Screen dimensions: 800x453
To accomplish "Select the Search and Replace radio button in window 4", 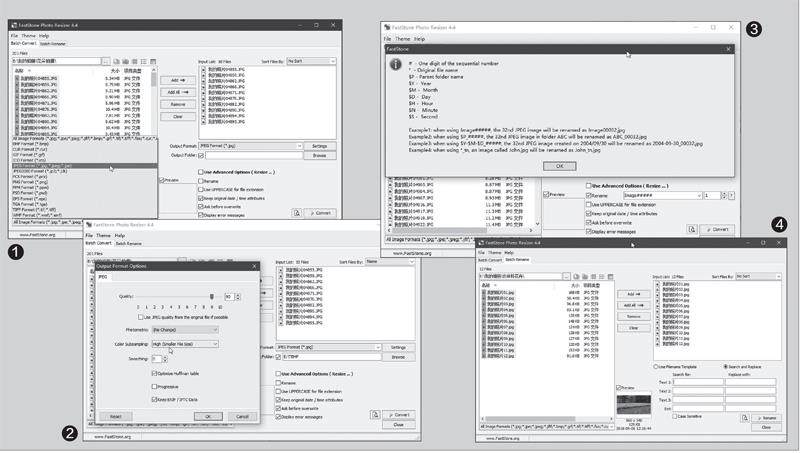I will tap(726, 367).
